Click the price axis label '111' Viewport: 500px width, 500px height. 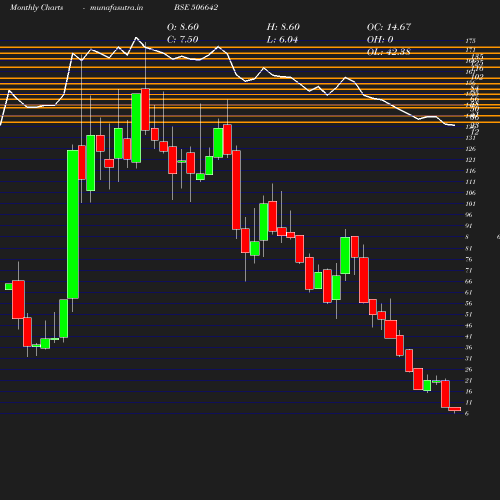click(470, 182)
